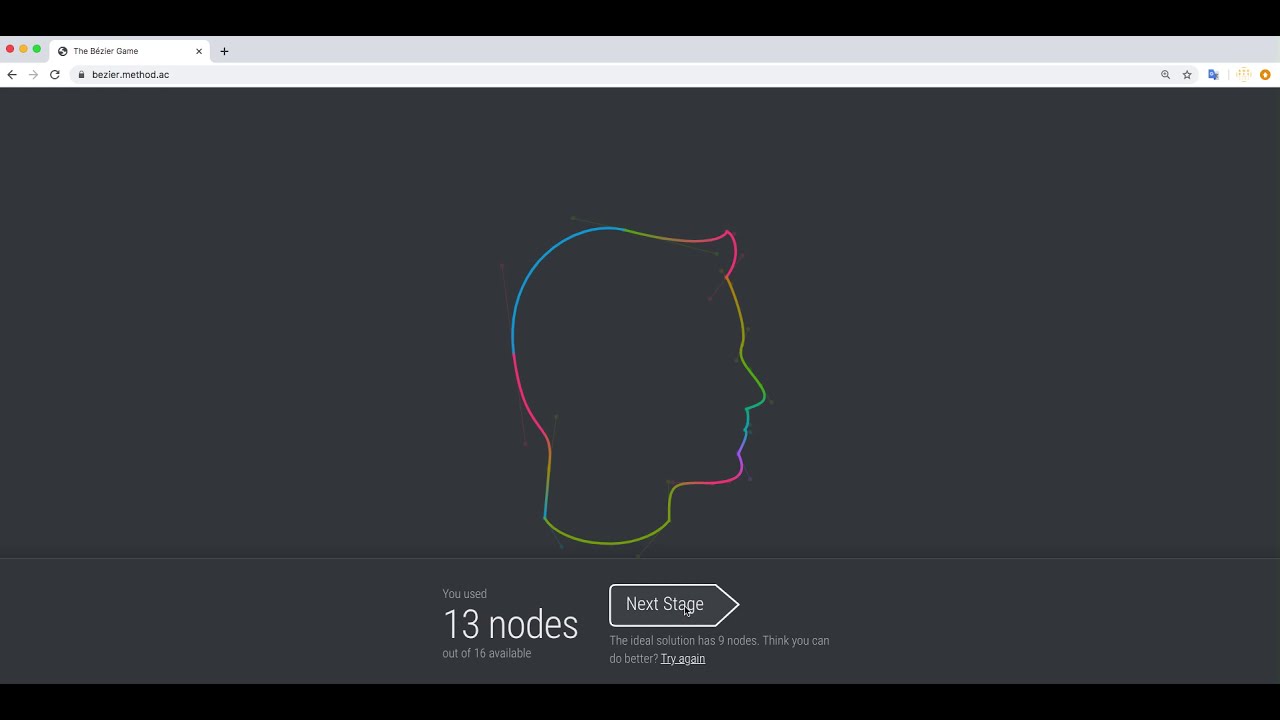Bookmark this page with the star icon
The width and height of the screenshot is (1280, 720).
pos(1187,75)
